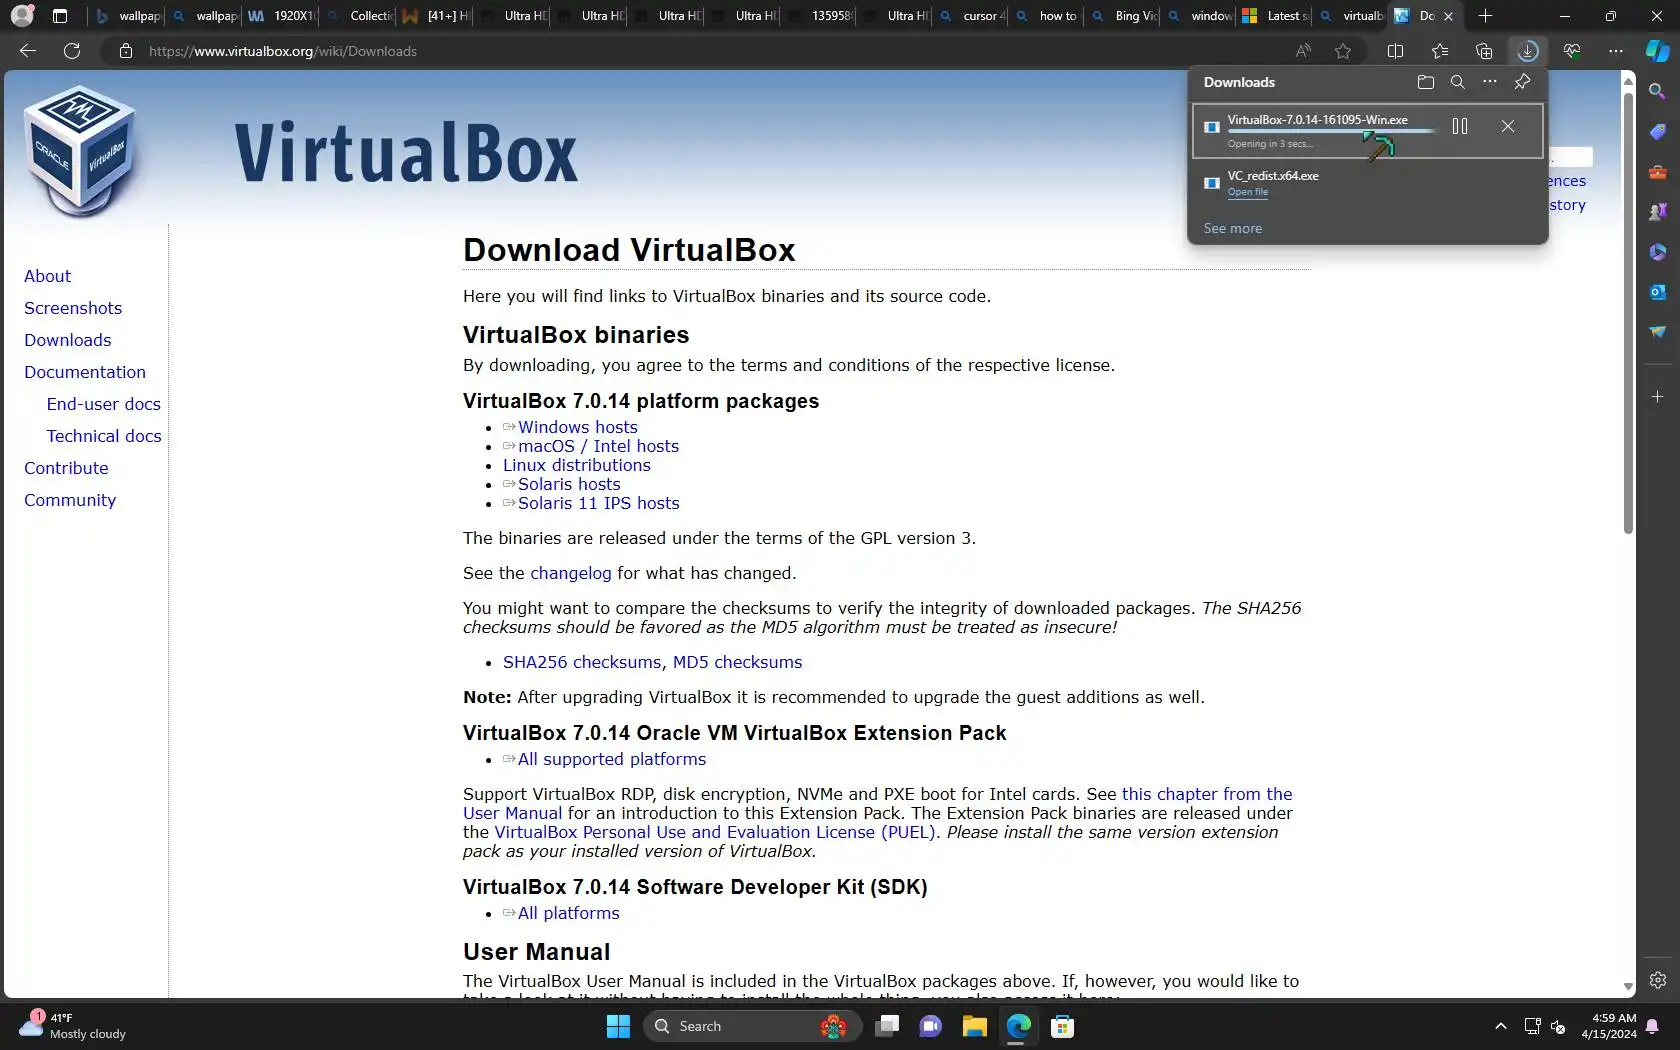Switch to the 'cursor 4' tab
1680x1050 pixels.
click(x=970, y=16)
